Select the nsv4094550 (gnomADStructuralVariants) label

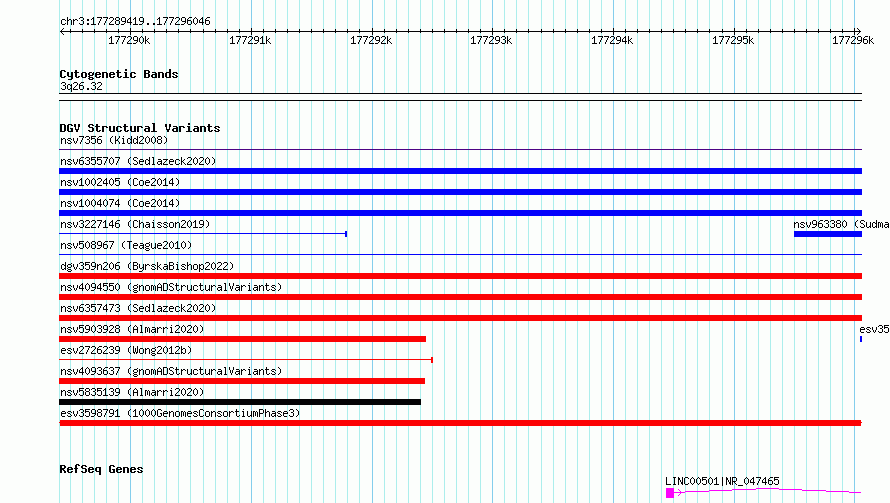[x=171, y=287]
